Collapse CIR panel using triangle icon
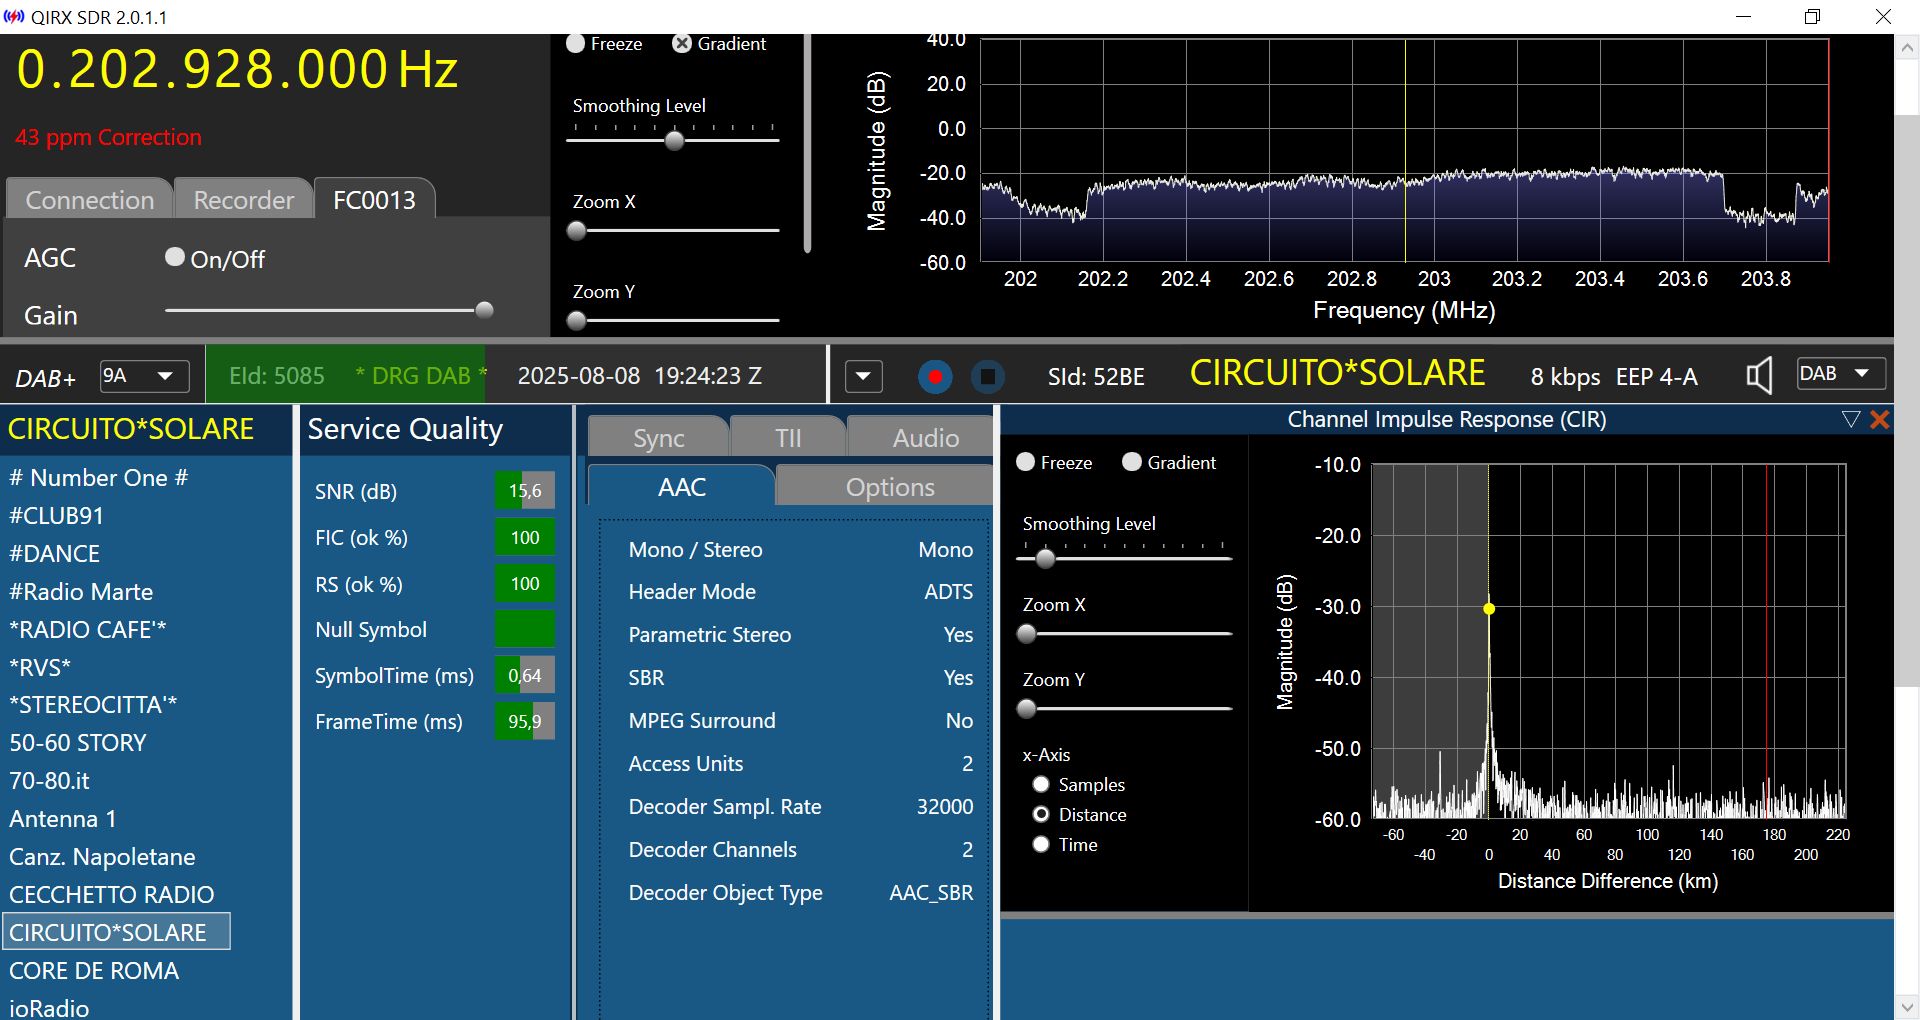The width and height of the screenshot is (1920, 1020). pos(1850,420)
